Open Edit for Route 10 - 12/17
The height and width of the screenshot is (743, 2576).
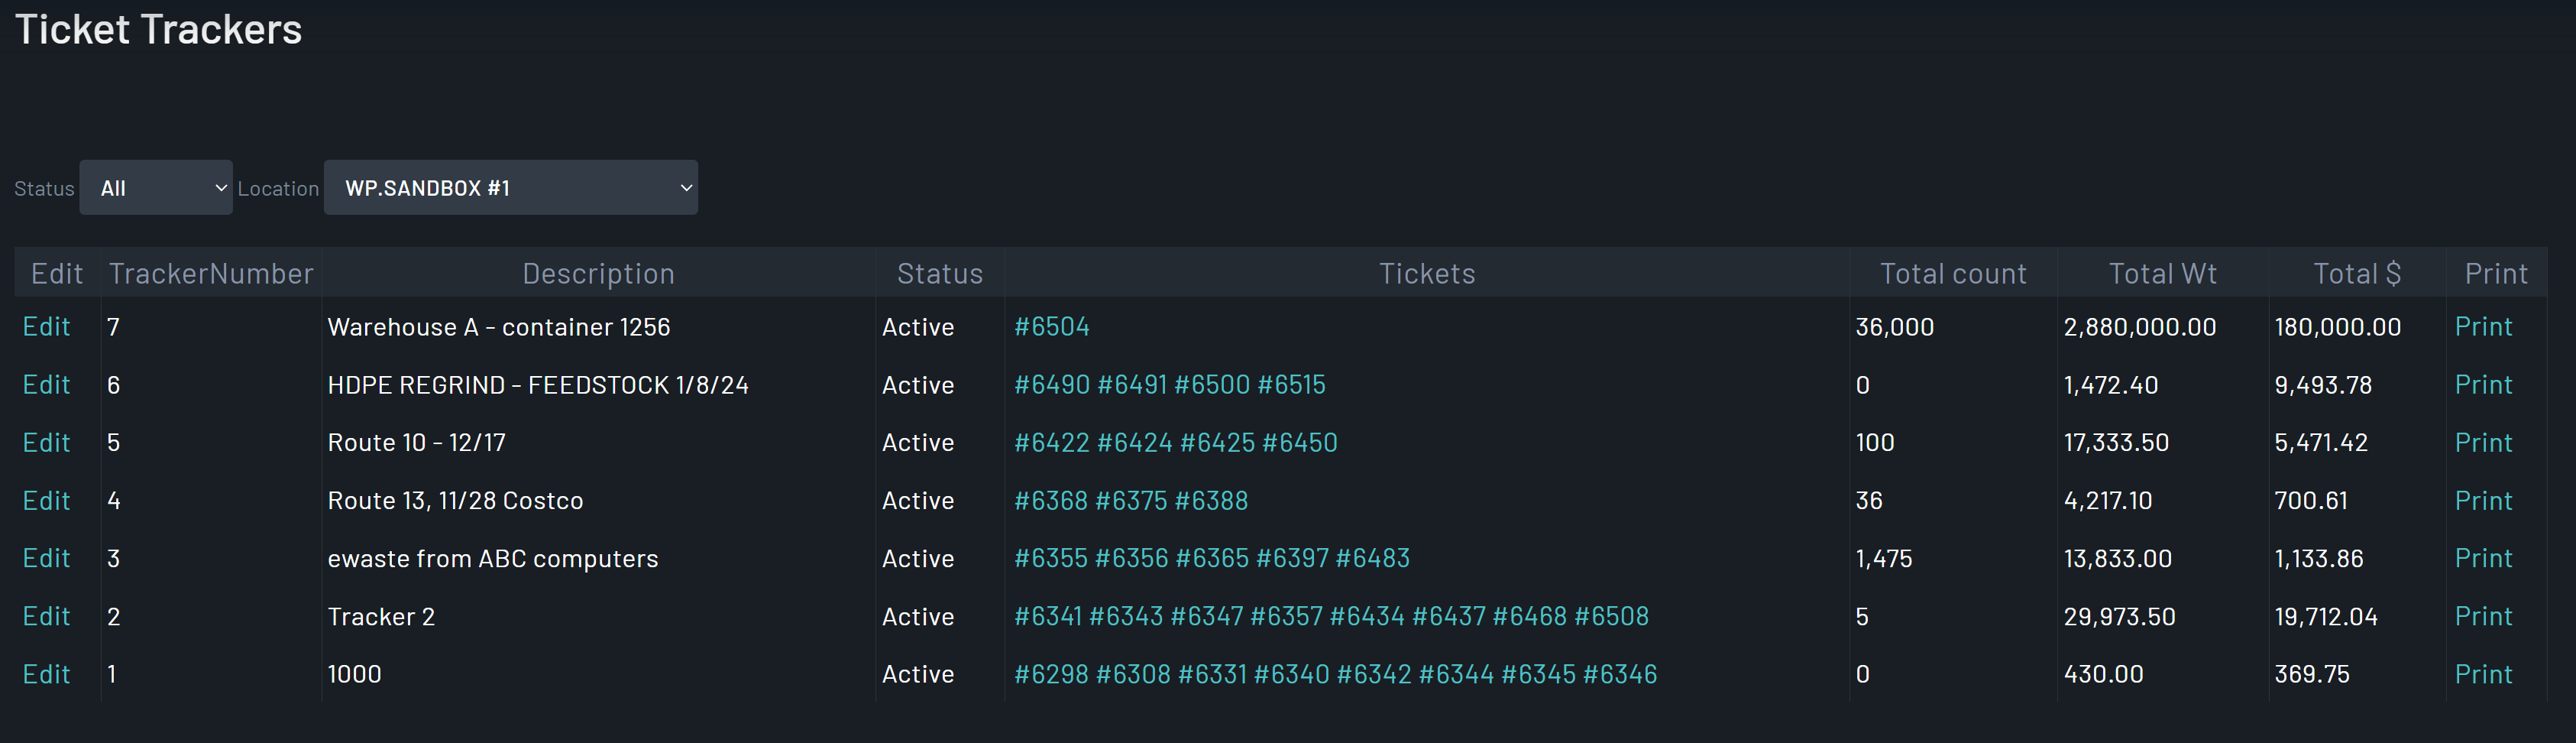click(46, 443)
